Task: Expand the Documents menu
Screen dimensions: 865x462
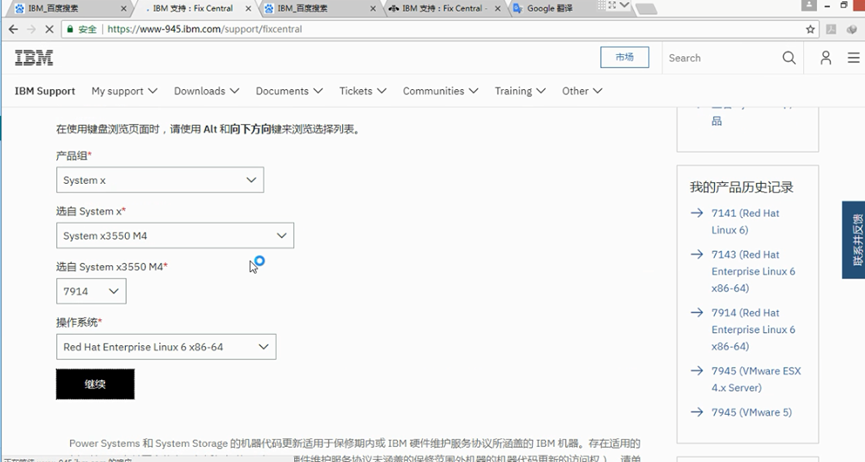Action: (x=289, y=91)
